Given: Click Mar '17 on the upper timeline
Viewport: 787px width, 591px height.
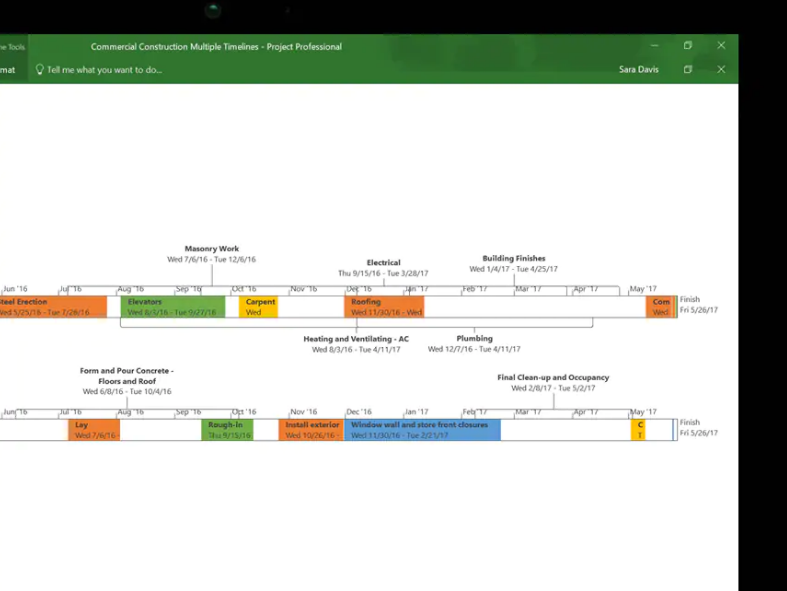Looking at the screenshot, I should click(529, 289).
